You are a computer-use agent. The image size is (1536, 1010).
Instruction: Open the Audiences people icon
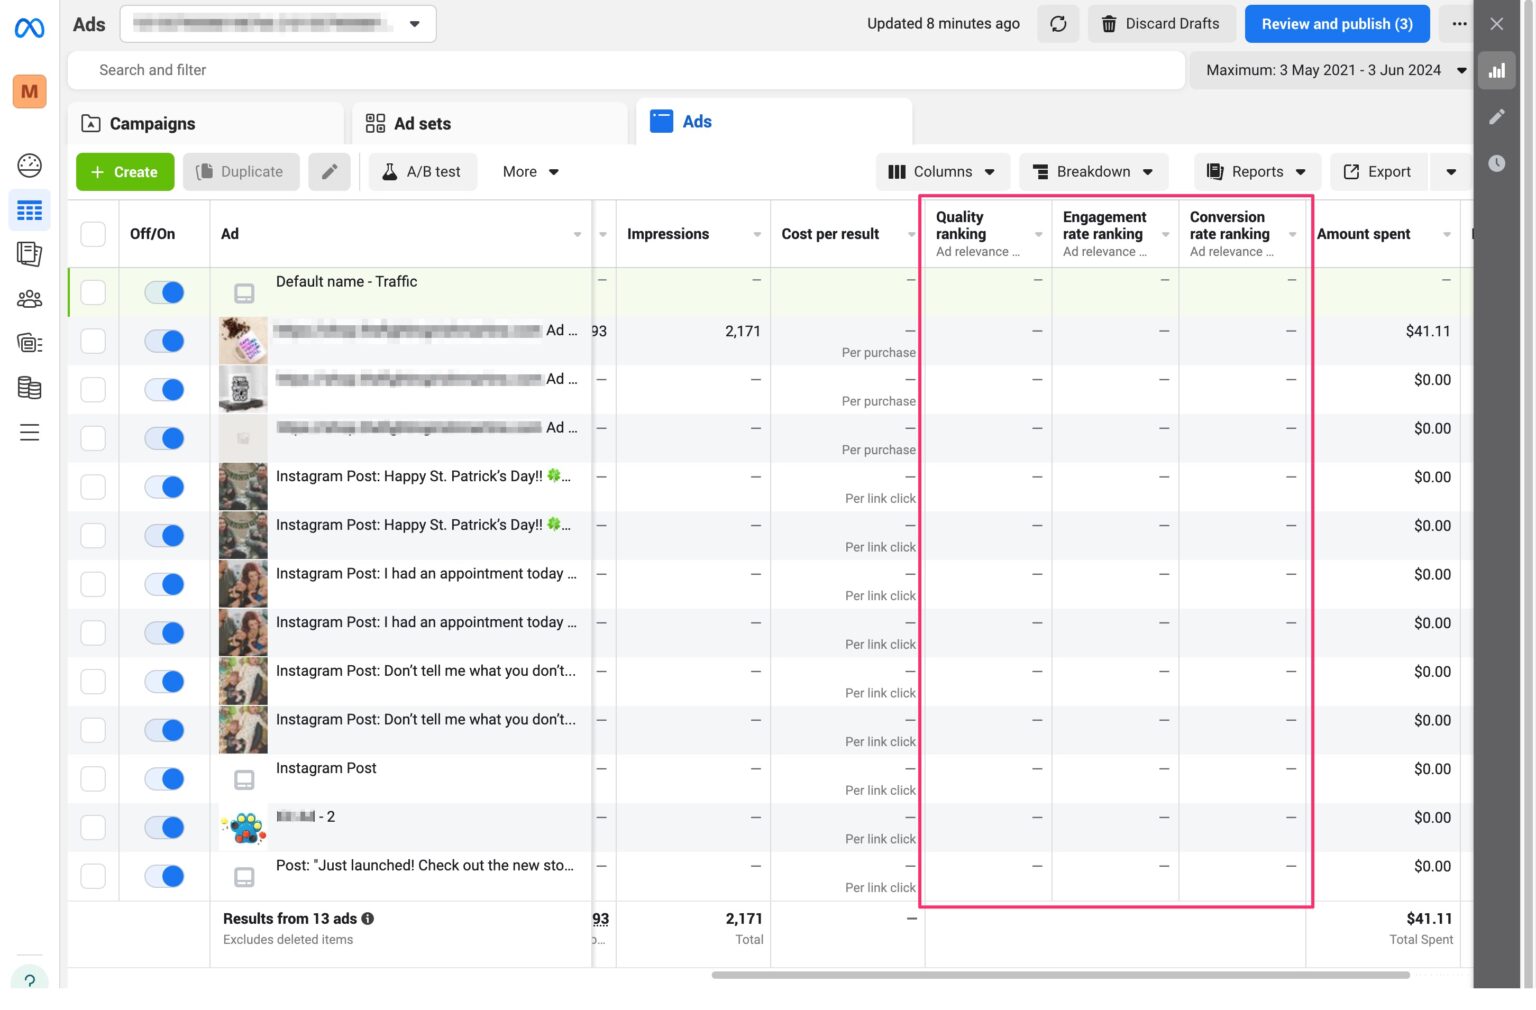tap(29, 298)
